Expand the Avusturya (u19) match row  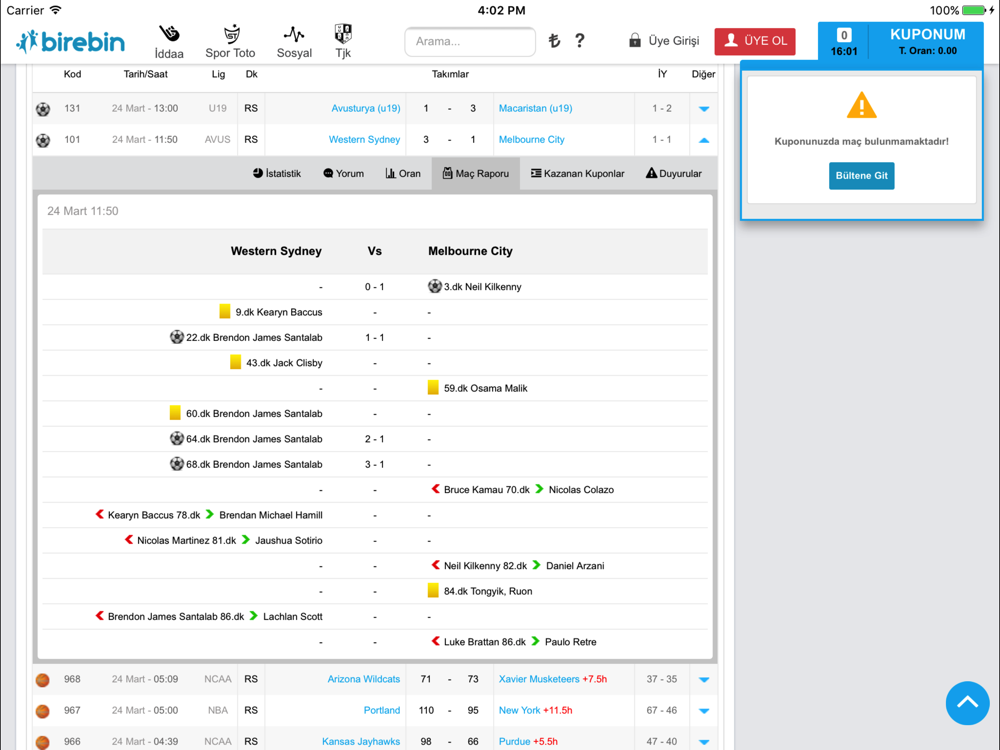[704, 109]
